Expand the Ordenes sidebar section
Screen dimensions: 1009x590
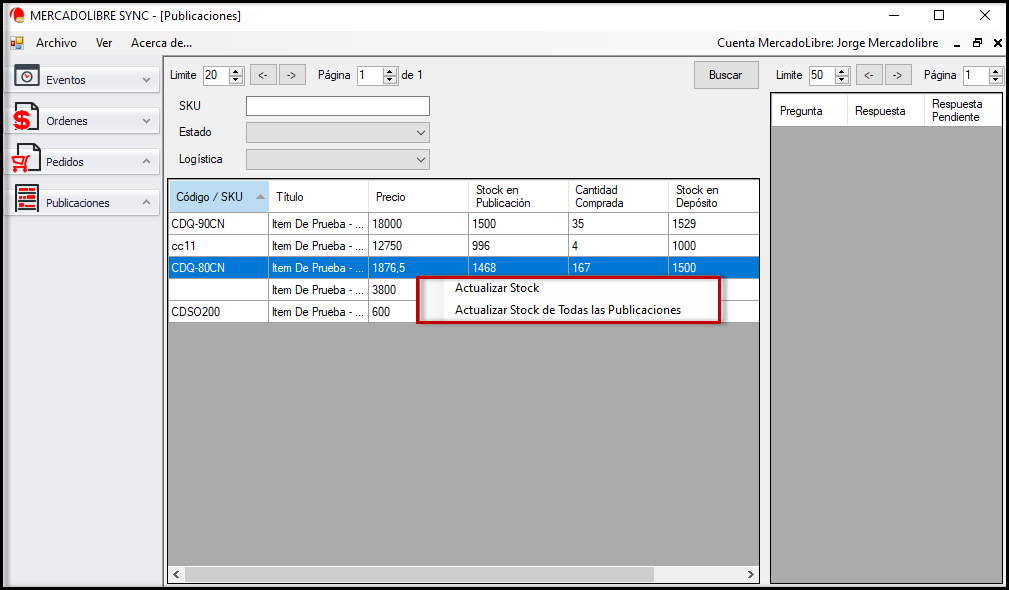tap(146, 121)
